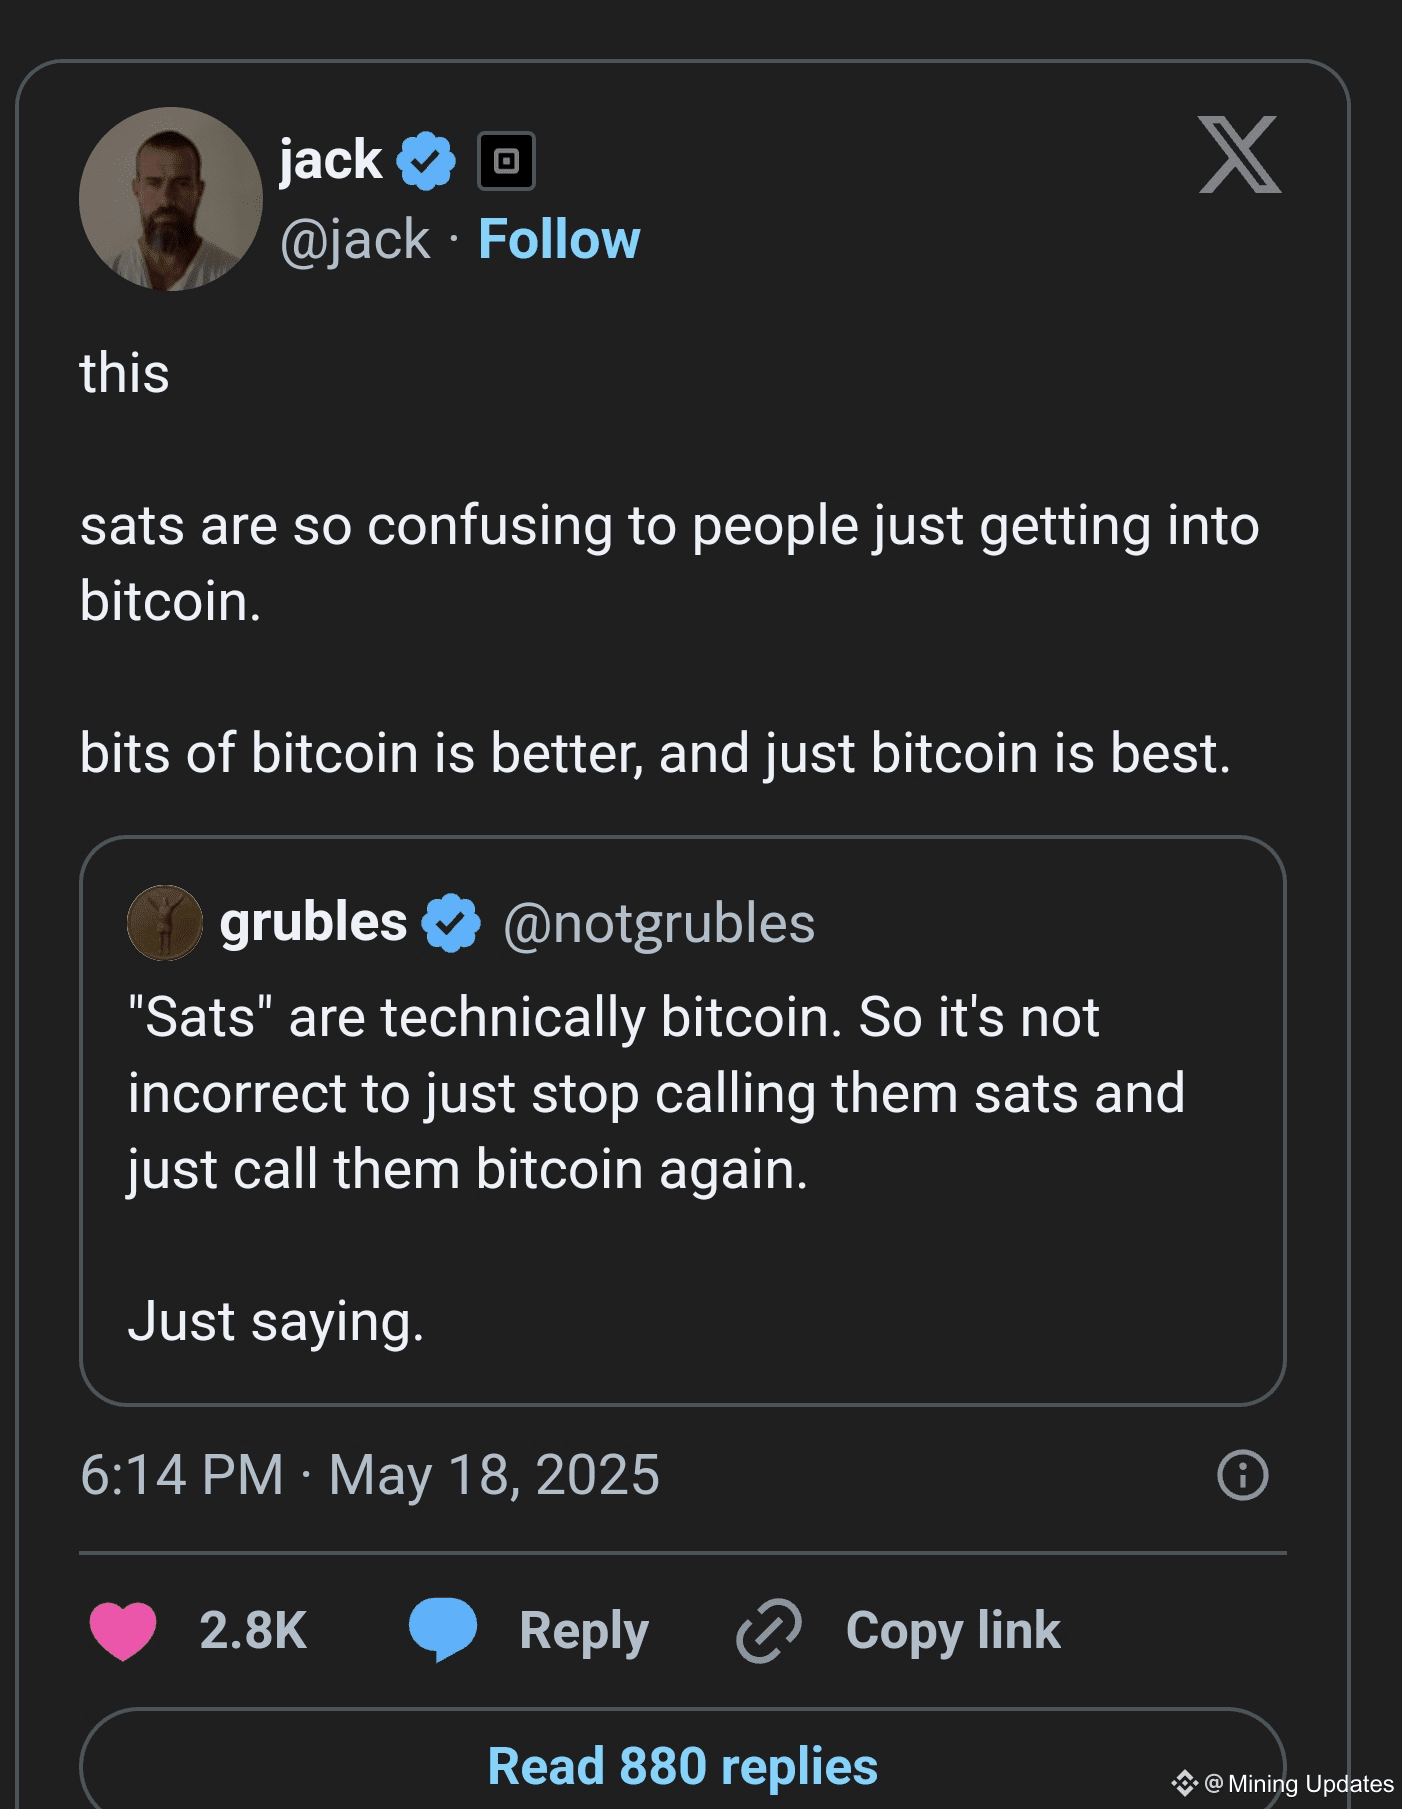Open the 6:14 PM May 18, 2025 timestamp
Image resolution: width=1402 pixels, height=1809 pixels.
point(370,1475)
